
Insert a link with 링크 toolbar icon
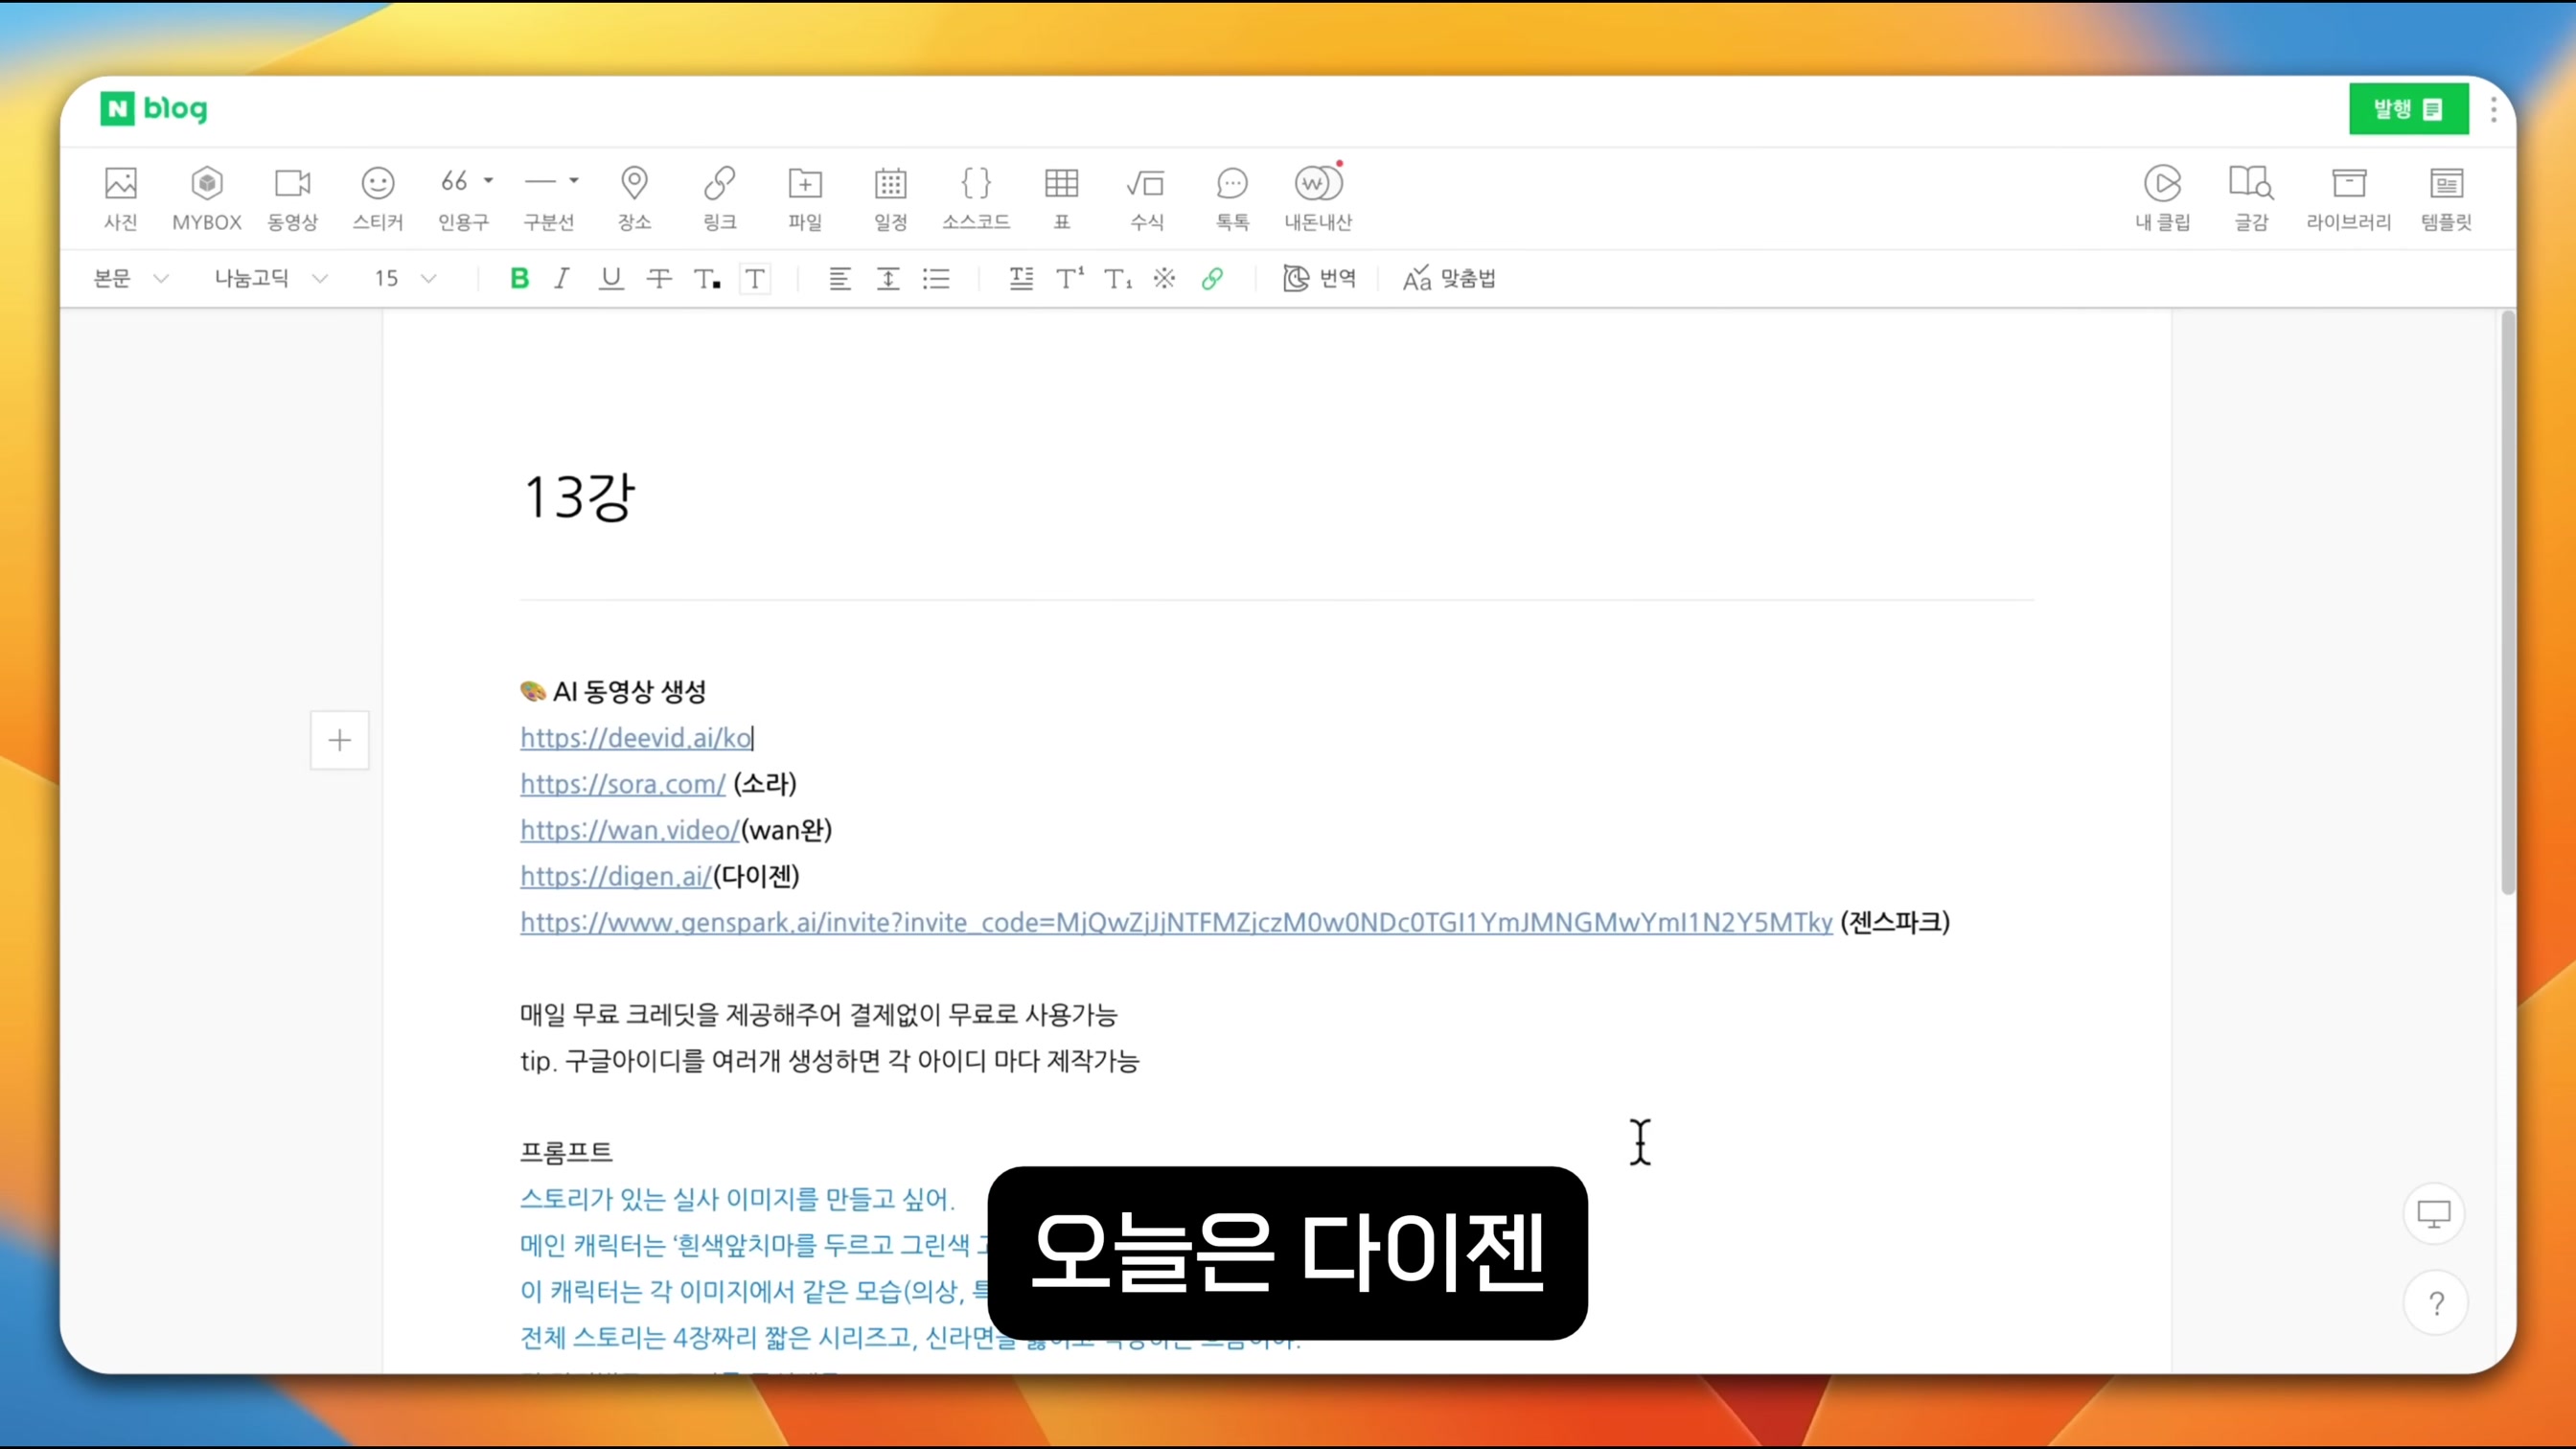coord(720,198)
